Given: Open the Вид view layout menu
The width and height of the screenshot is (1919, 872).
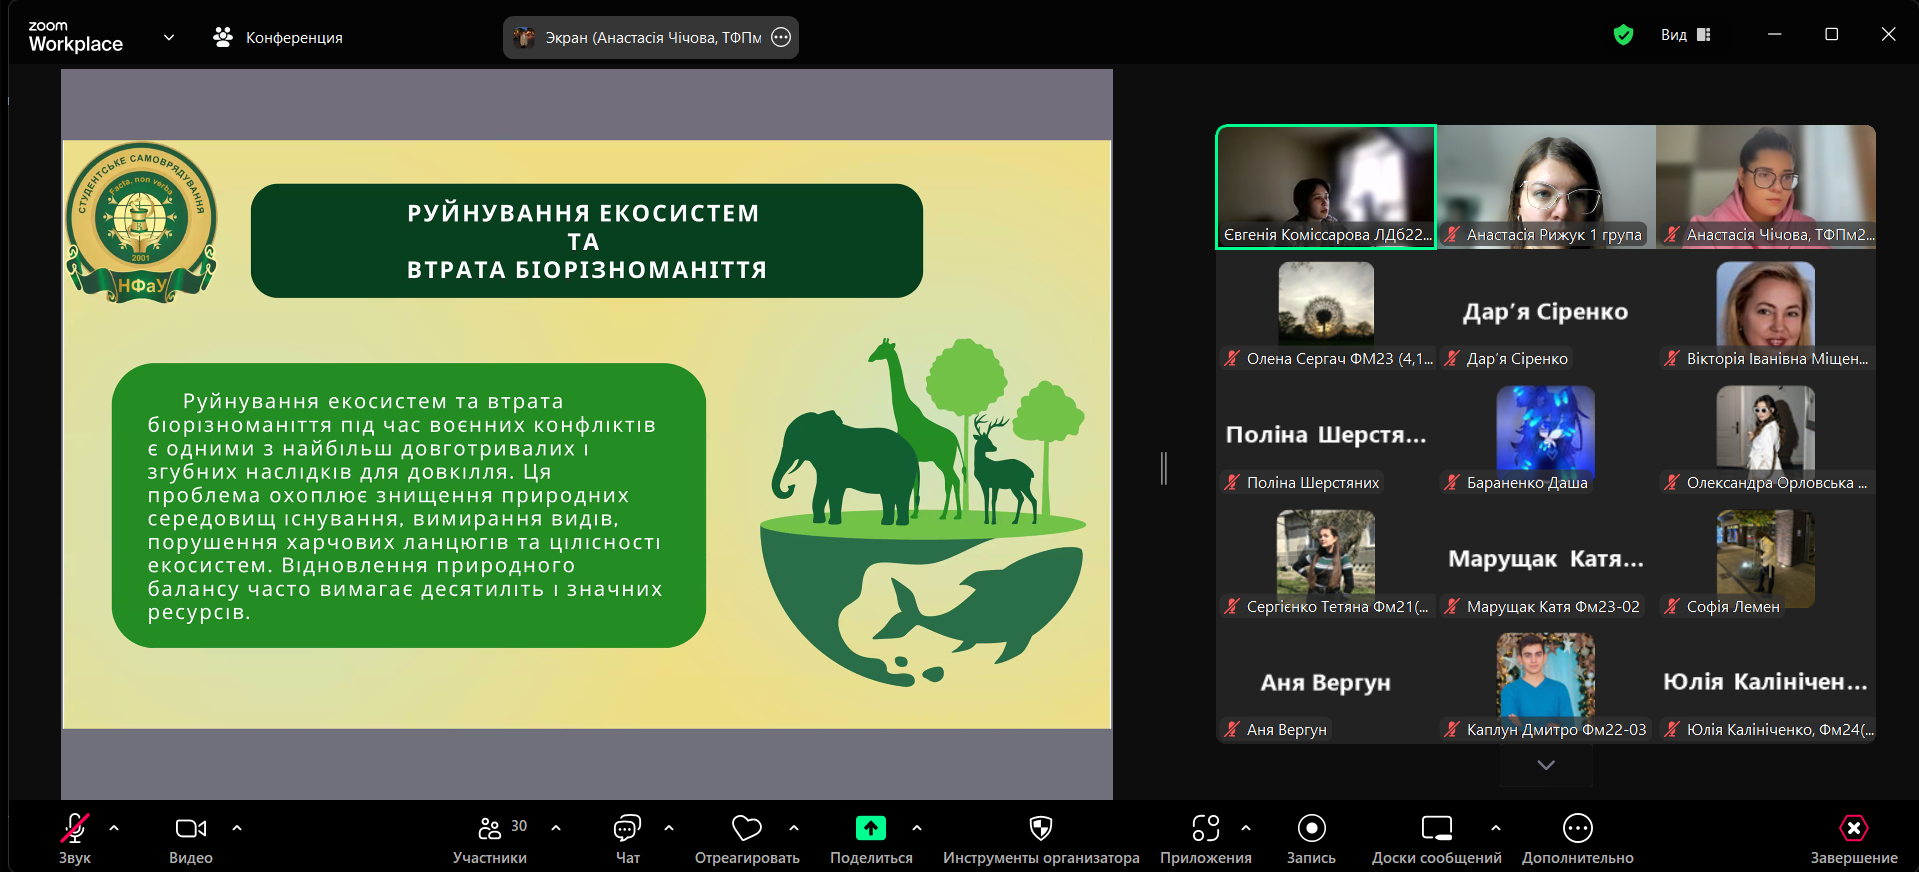Looking at the screenshot, I should 1686,35.
